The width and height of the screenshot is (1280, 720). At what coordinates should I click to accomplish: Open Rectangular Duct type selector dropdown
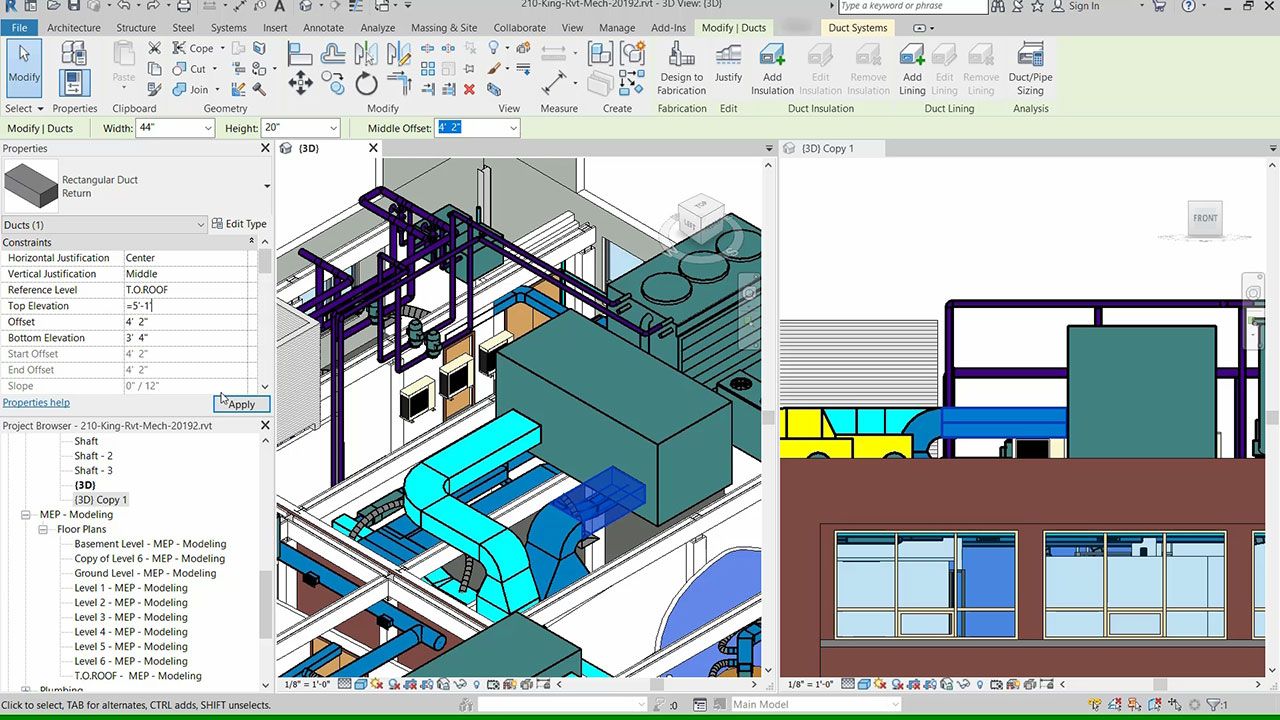[266, 186]
